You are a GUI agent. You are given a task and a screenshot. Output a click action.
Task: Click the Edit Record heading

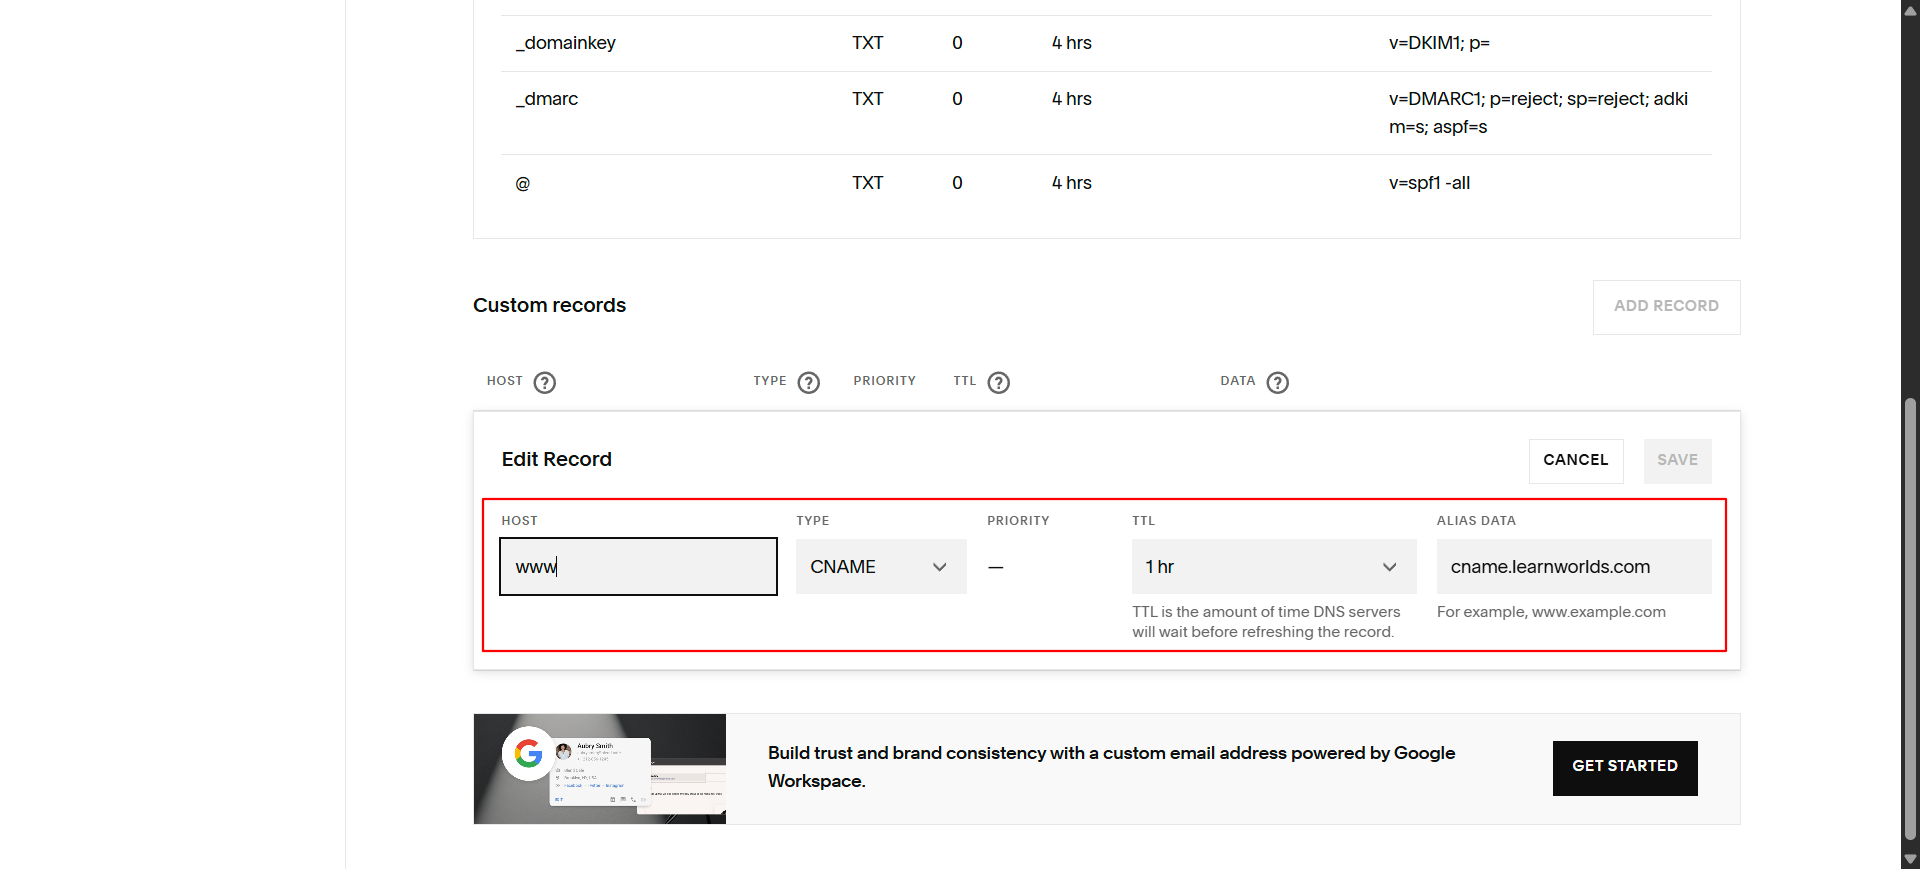click(557, 459)
